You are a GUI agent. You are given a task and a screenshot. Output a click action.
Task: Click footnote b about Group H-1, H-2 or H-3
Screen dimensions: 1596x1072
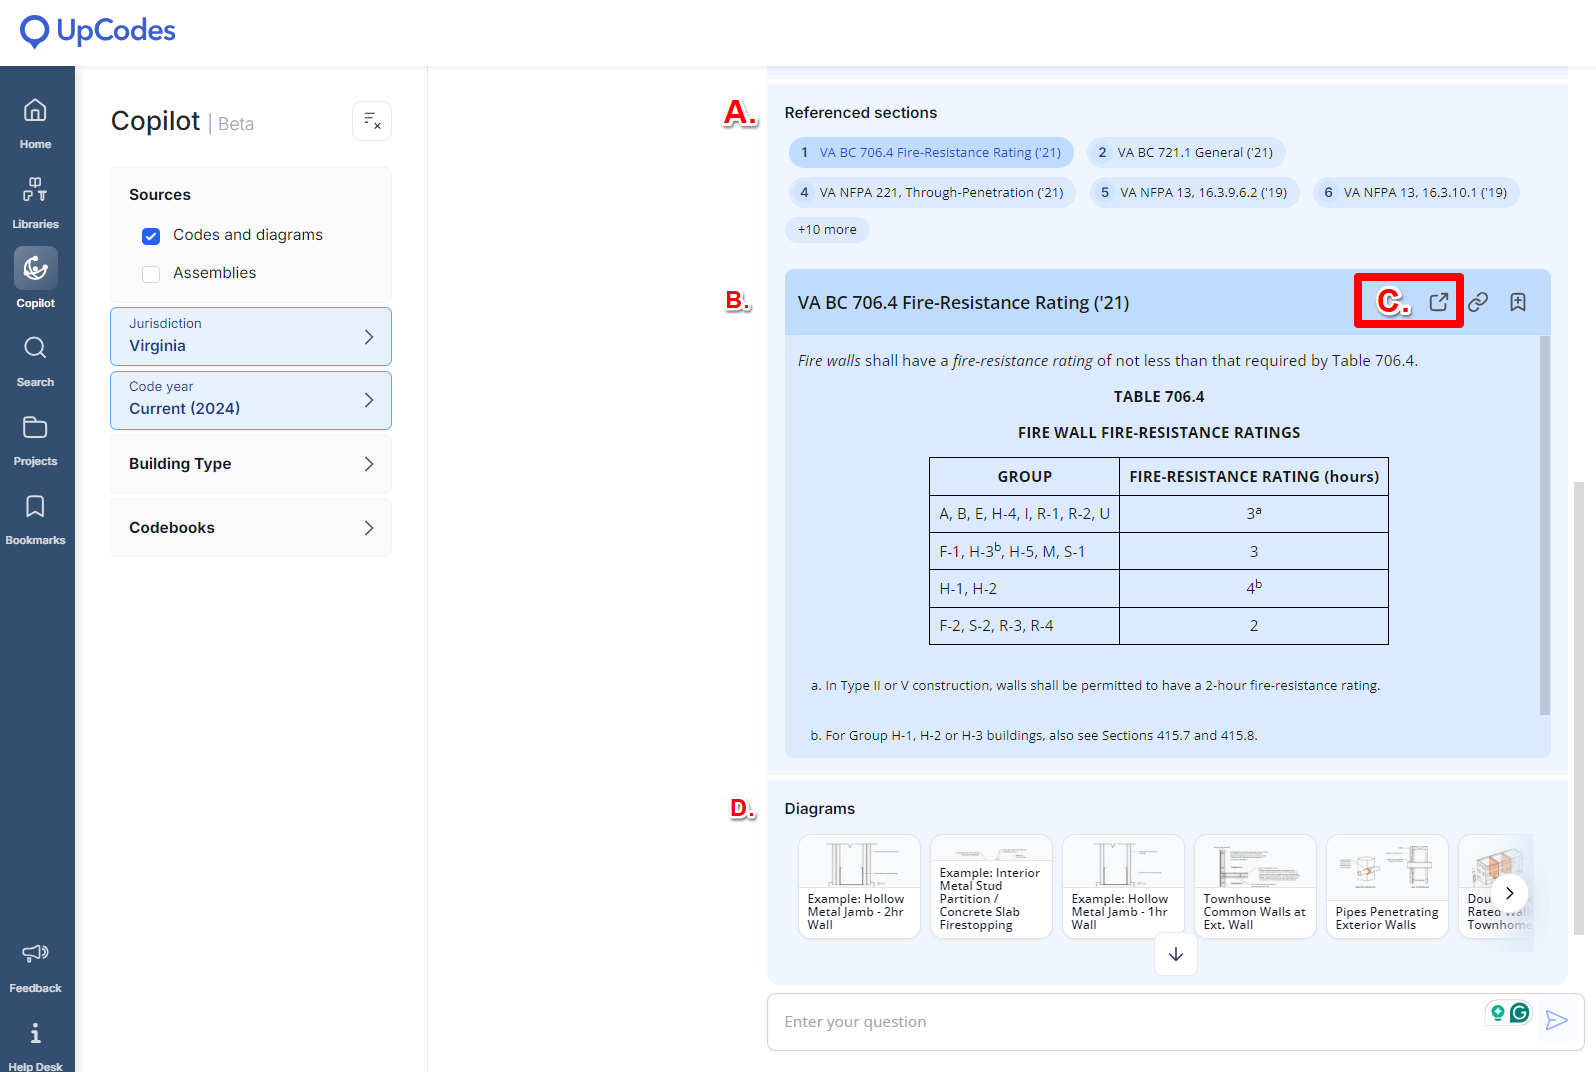pyautogui.click(x=1034, y=736)
